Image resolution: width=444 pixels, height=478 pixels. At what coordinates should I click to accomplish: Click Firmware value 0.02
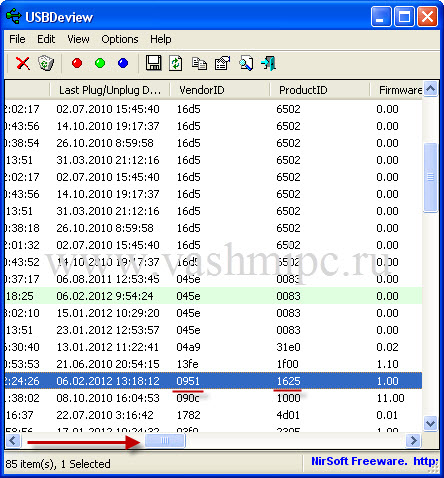tap(387, 347)
